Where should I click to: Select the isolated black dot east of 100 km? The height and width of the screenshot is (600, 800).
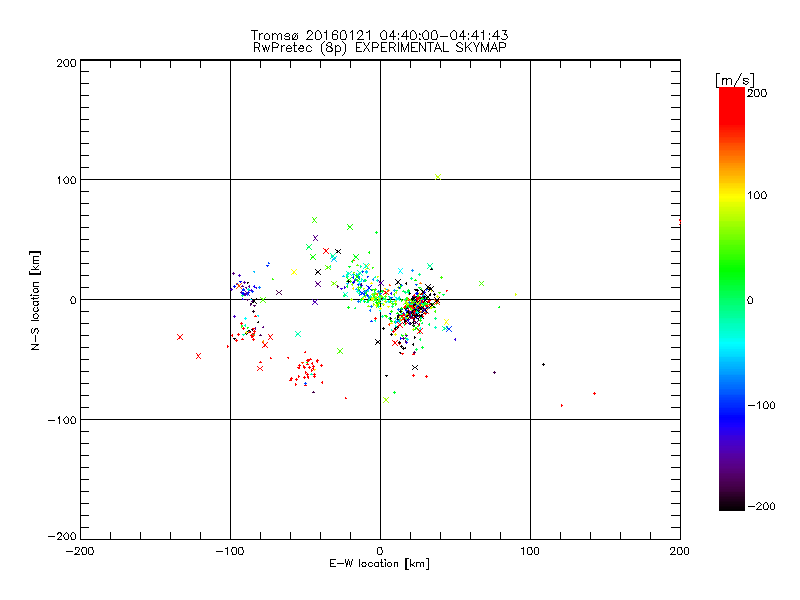[543, 364]
